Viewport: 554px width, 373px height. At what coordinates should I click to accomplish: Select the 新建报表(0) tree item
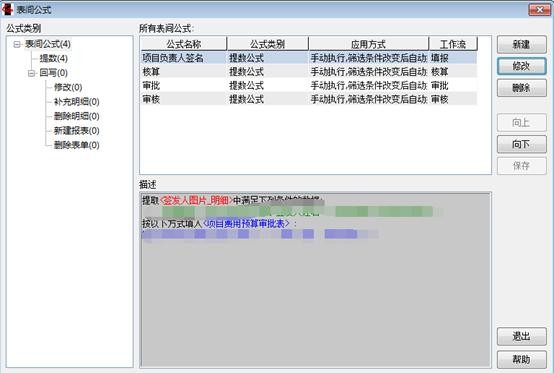tap(76, 131)
